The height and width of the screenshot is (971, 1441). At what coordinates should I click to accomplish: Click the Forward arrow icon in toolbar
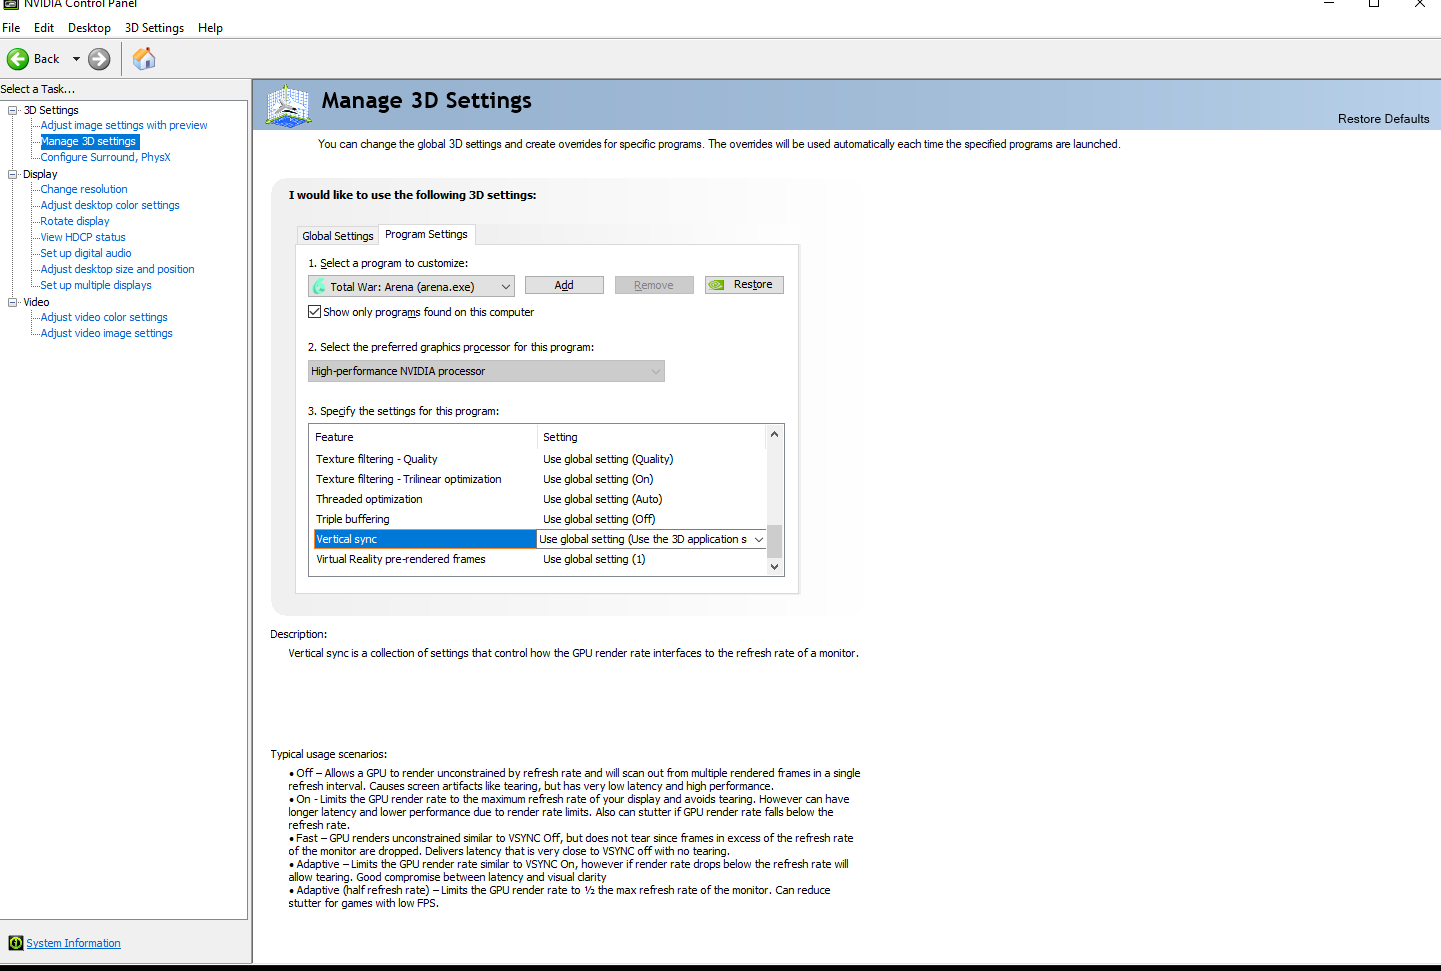(x=99, y=59)
